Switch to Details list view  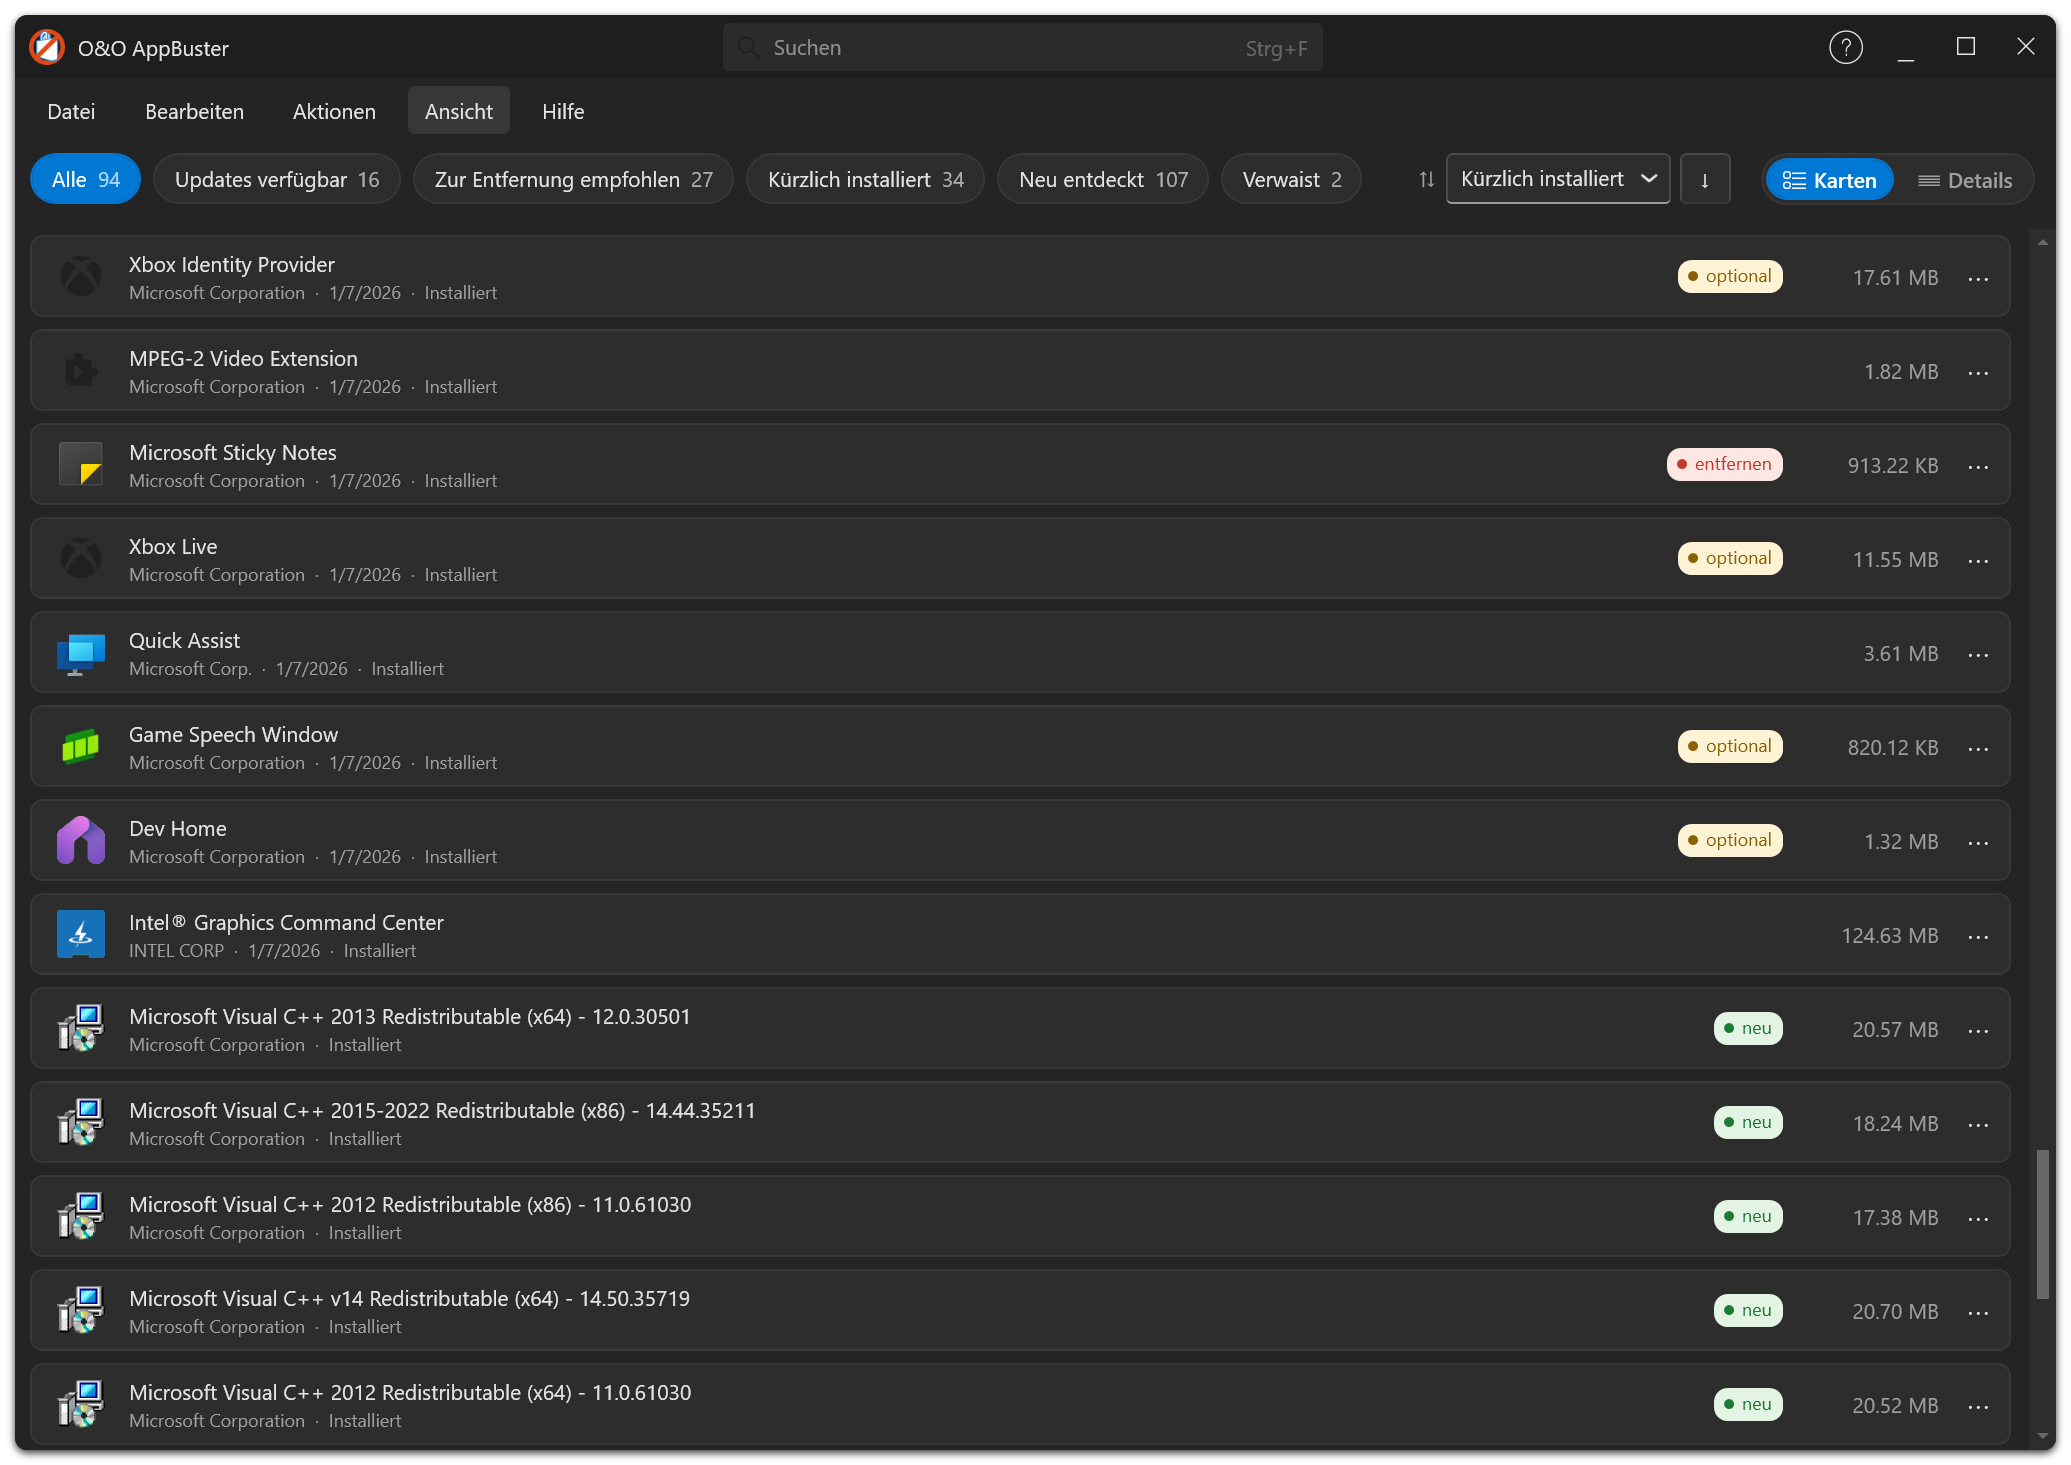(x=1964, y=180)
